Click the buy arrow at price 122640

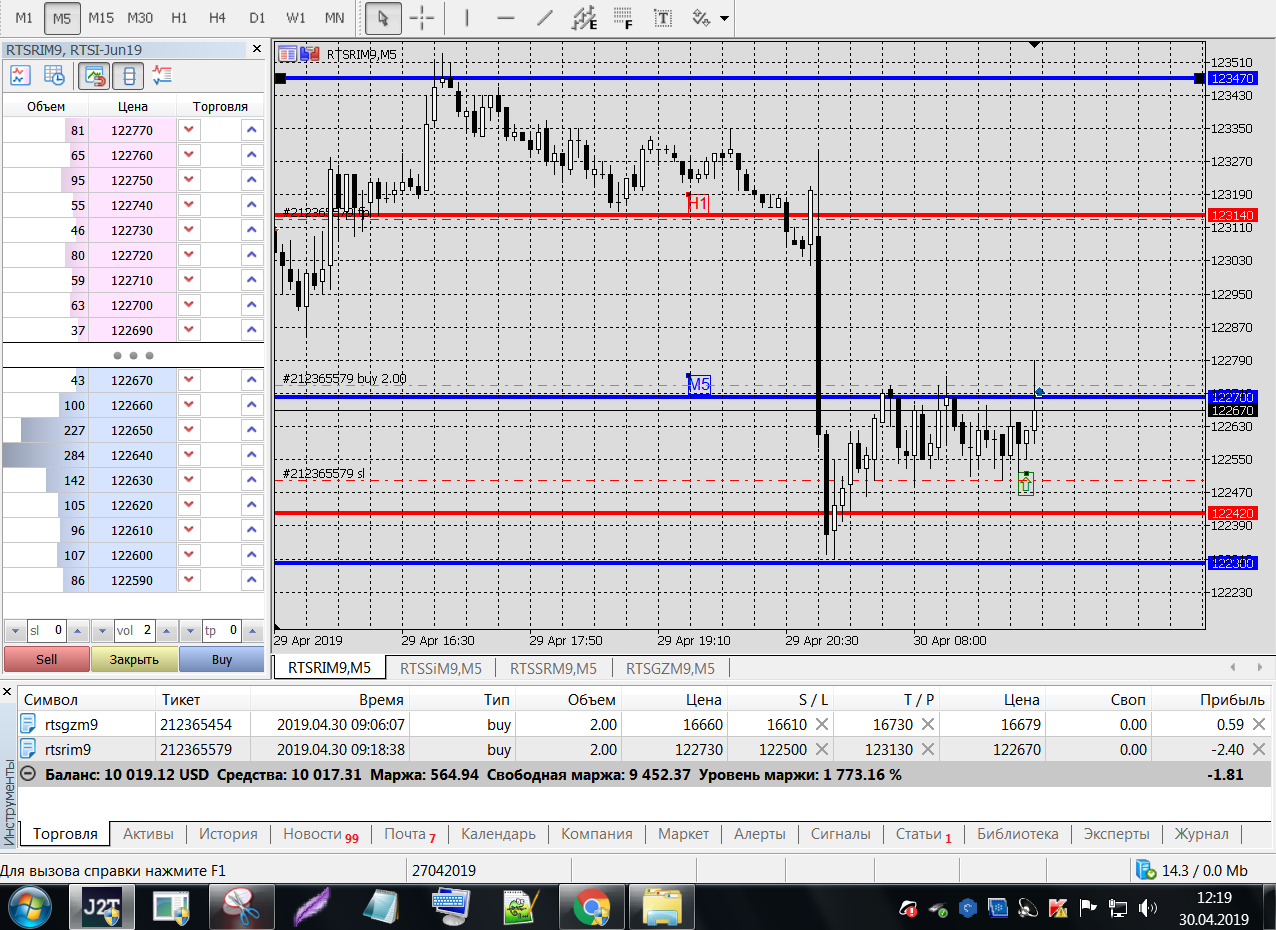pyautogui.click(x=251, y=455)
